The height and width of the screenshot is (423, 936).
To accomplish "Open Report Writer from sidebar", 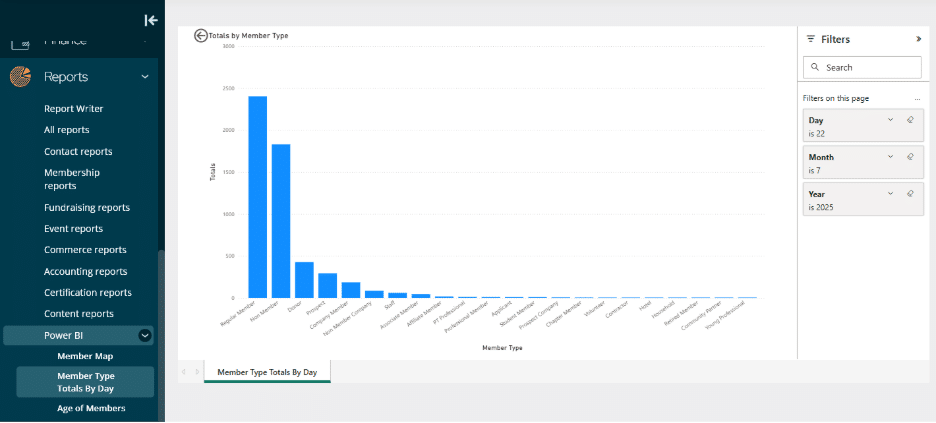I will (x=74, y=109).
